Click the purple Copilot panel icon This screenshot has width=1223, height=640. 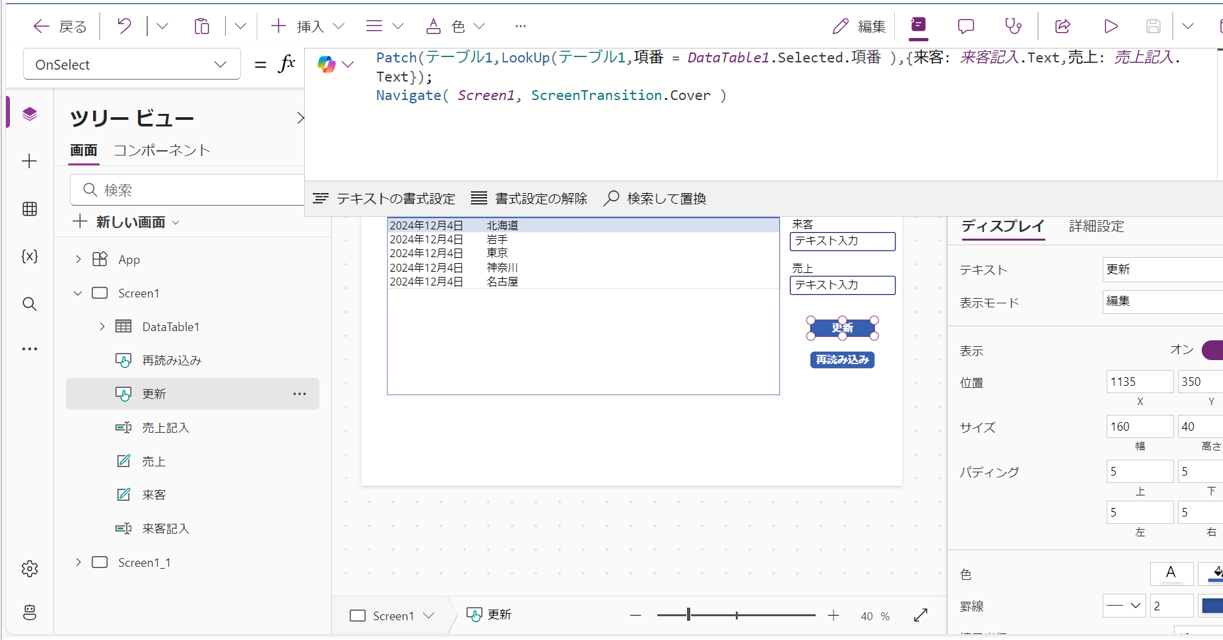(x=918, y=26)
